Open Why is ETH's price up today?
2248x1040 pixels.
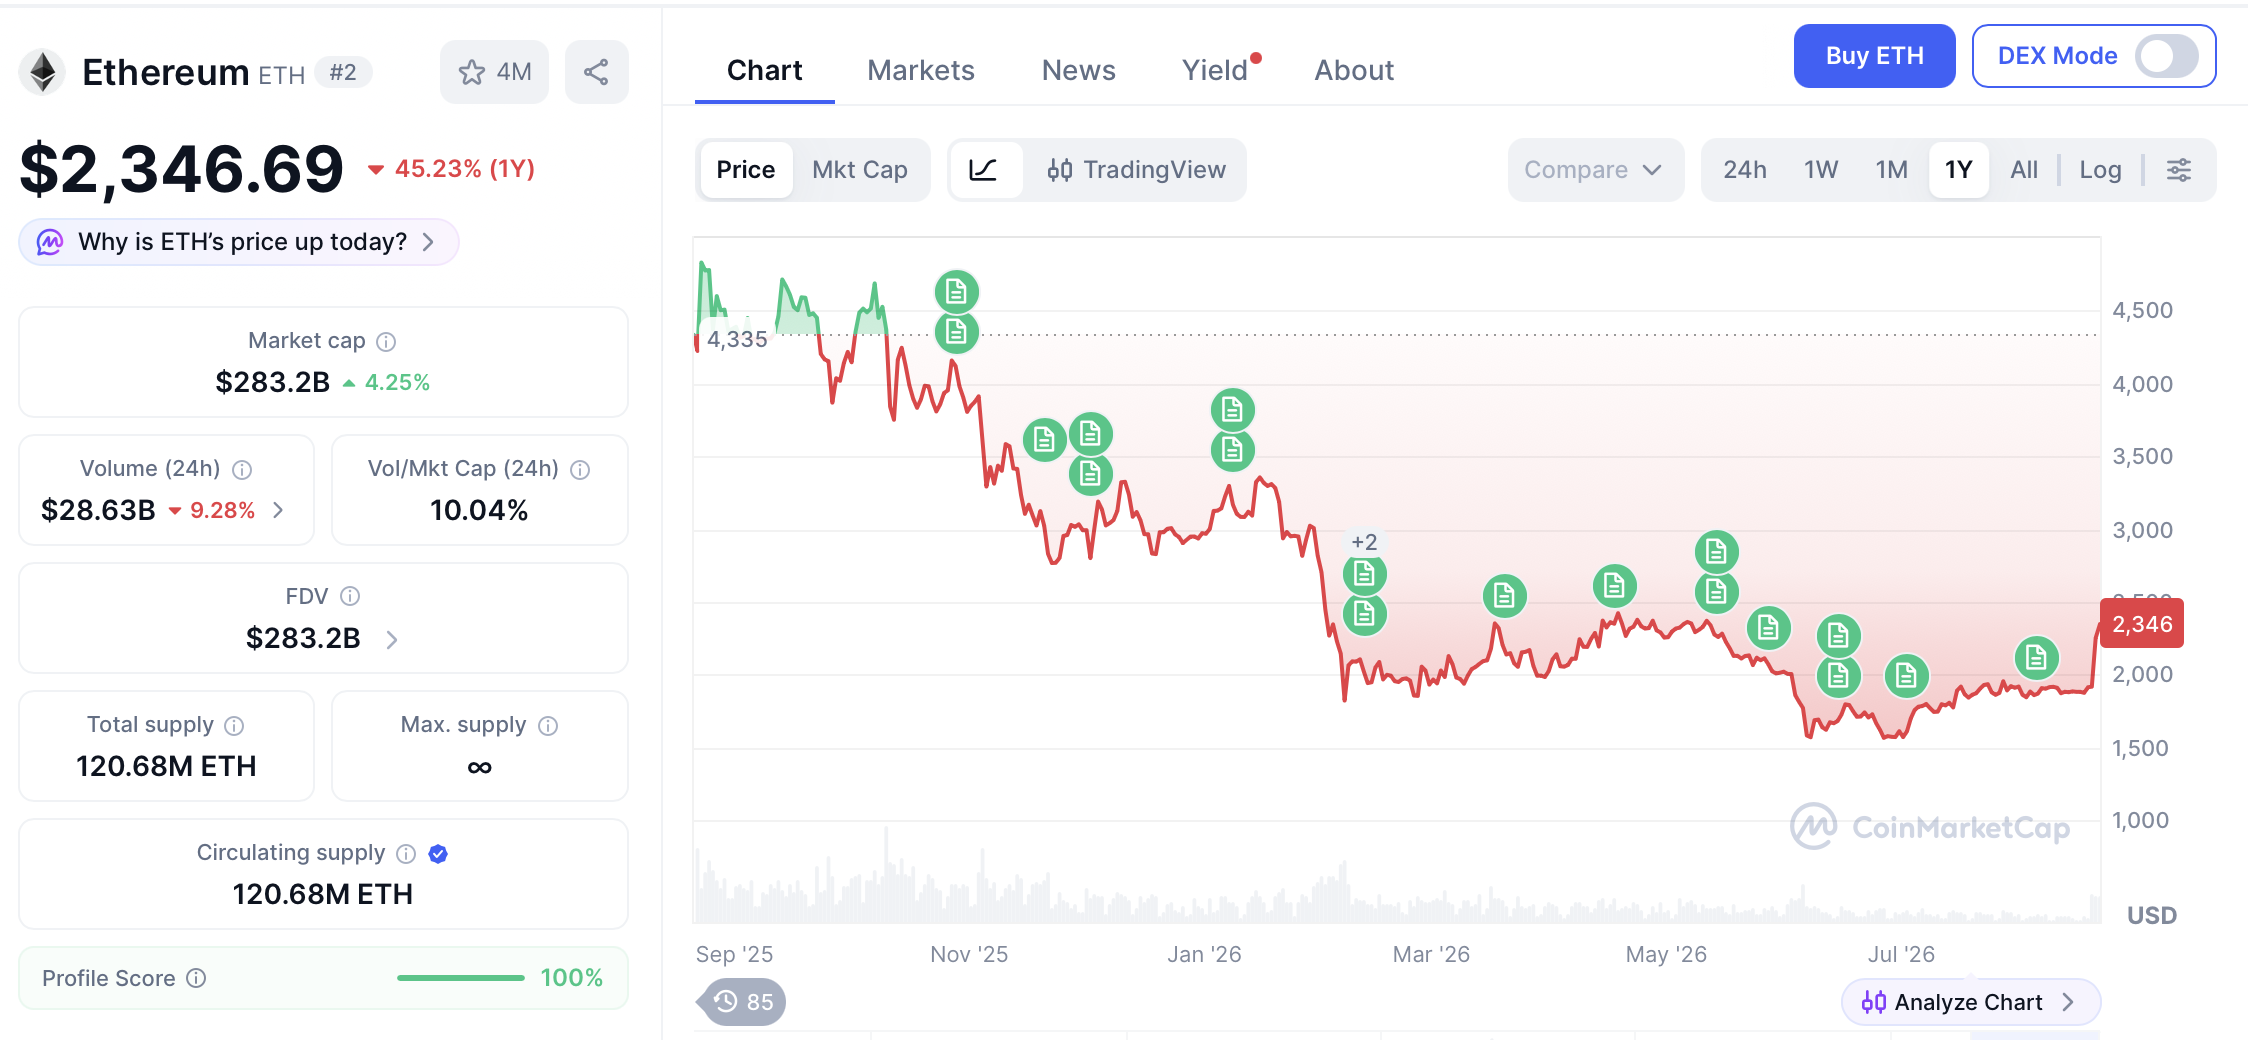239,242
